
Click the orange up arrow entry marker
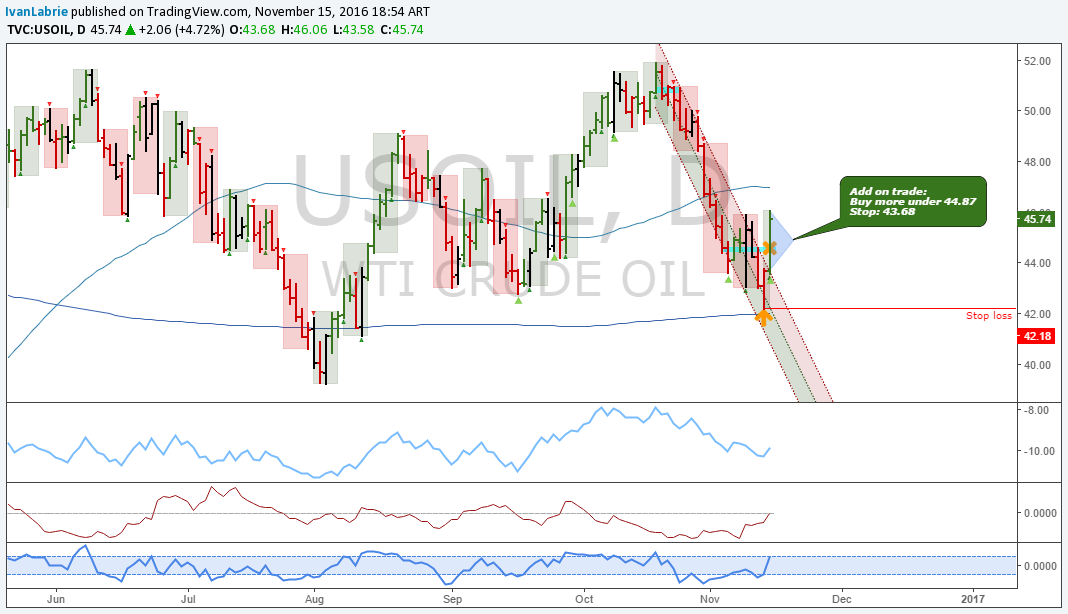pos(764,317)
